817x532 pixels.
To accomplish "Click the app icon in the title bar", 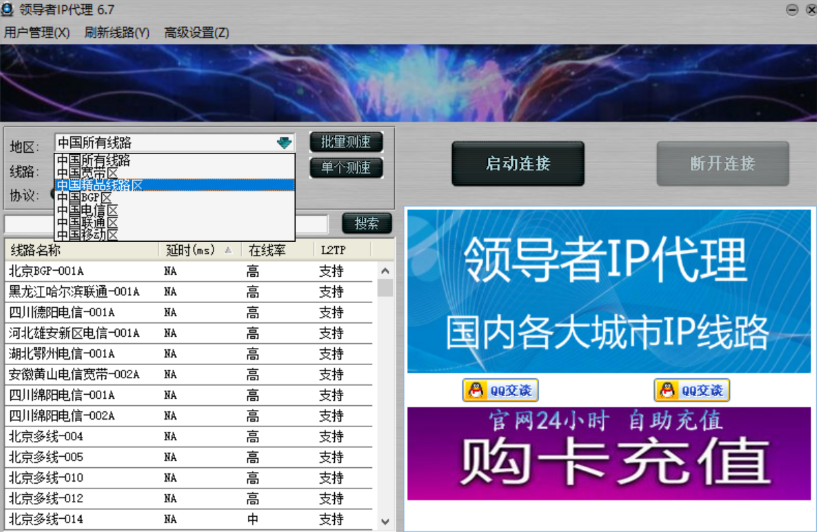I will (x=9, y=9).
